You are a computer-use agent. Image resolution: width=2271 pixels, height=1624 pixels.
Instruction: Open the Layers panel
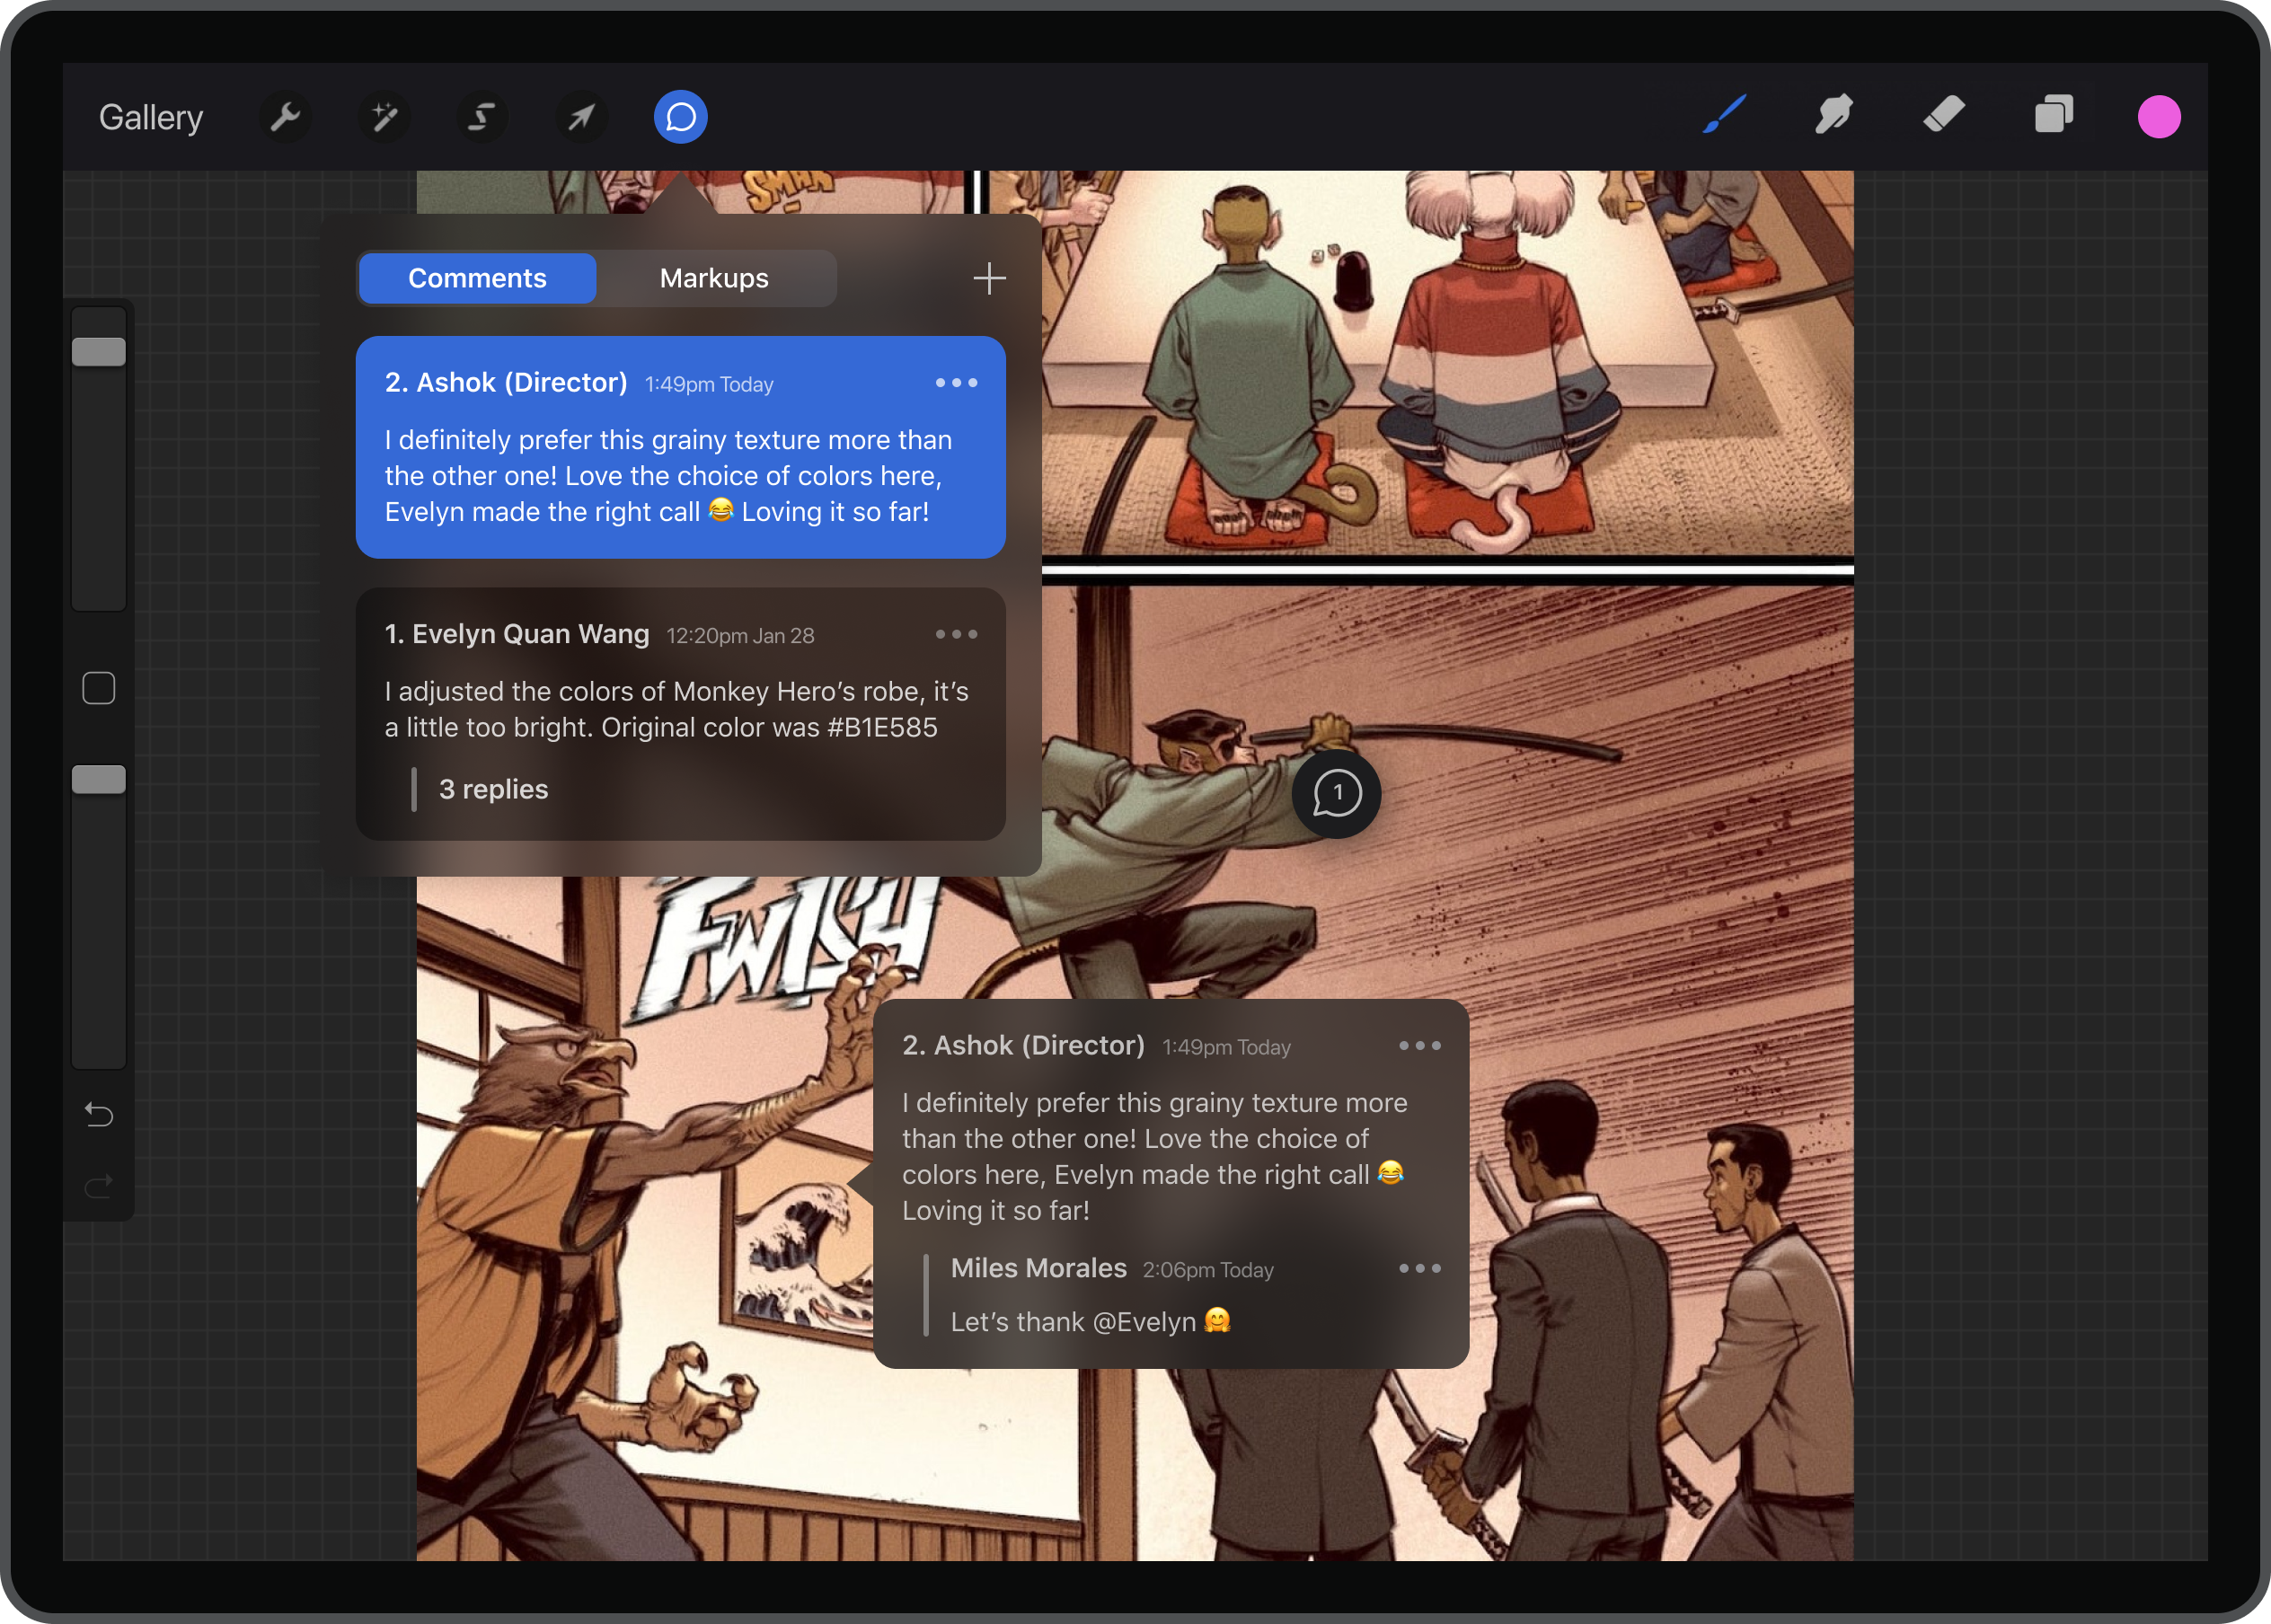click(x=2053, y=115)
